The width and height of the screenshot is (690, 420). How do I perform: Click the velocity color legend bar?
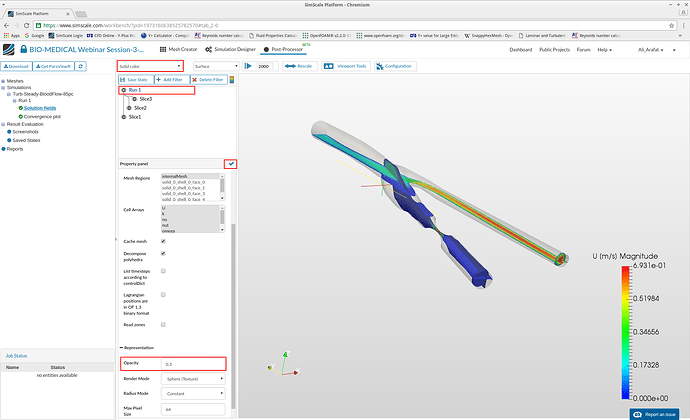point(625,333)
